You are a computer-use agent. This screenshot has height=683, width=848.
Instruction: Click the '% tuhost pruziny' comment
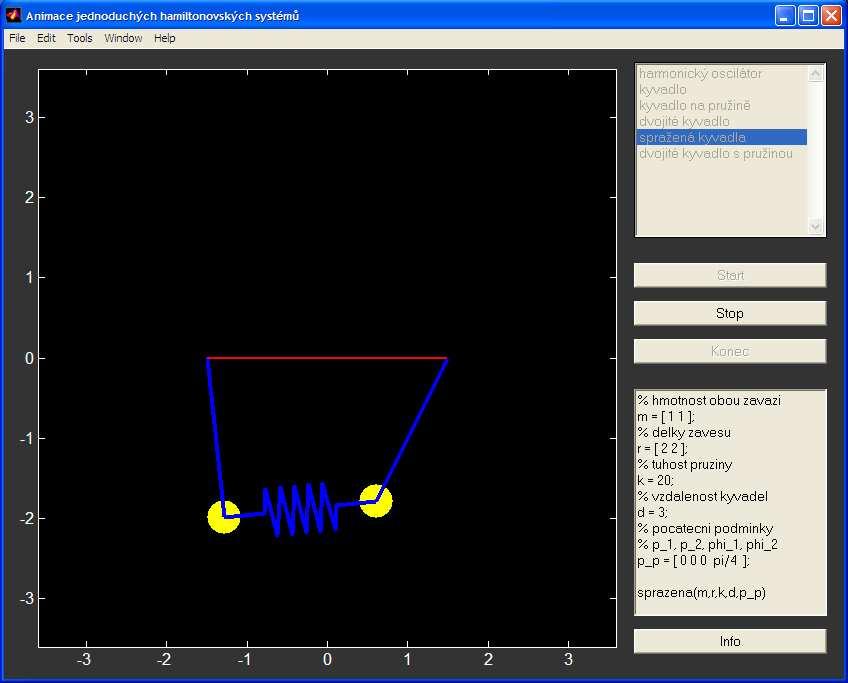click(x=685, y=465)
